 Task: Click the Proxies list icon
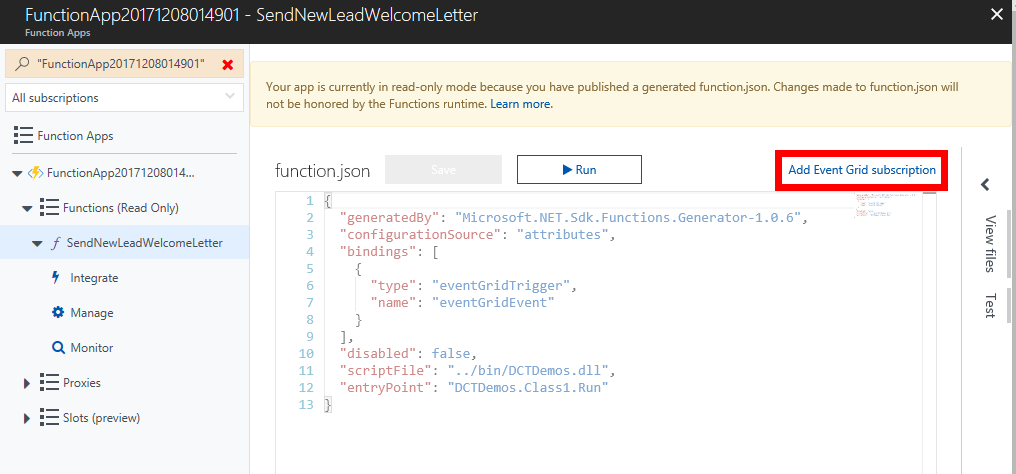[48, 383]
